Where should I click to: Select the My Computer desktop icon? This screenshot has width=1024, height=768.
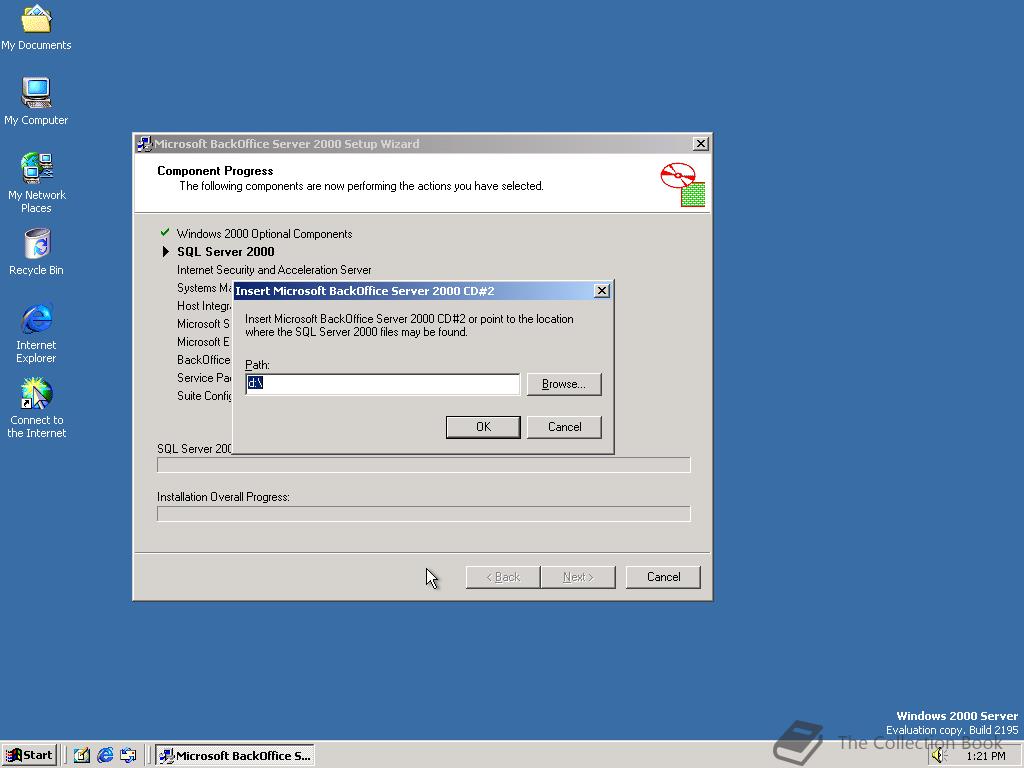tap(36, 101)
